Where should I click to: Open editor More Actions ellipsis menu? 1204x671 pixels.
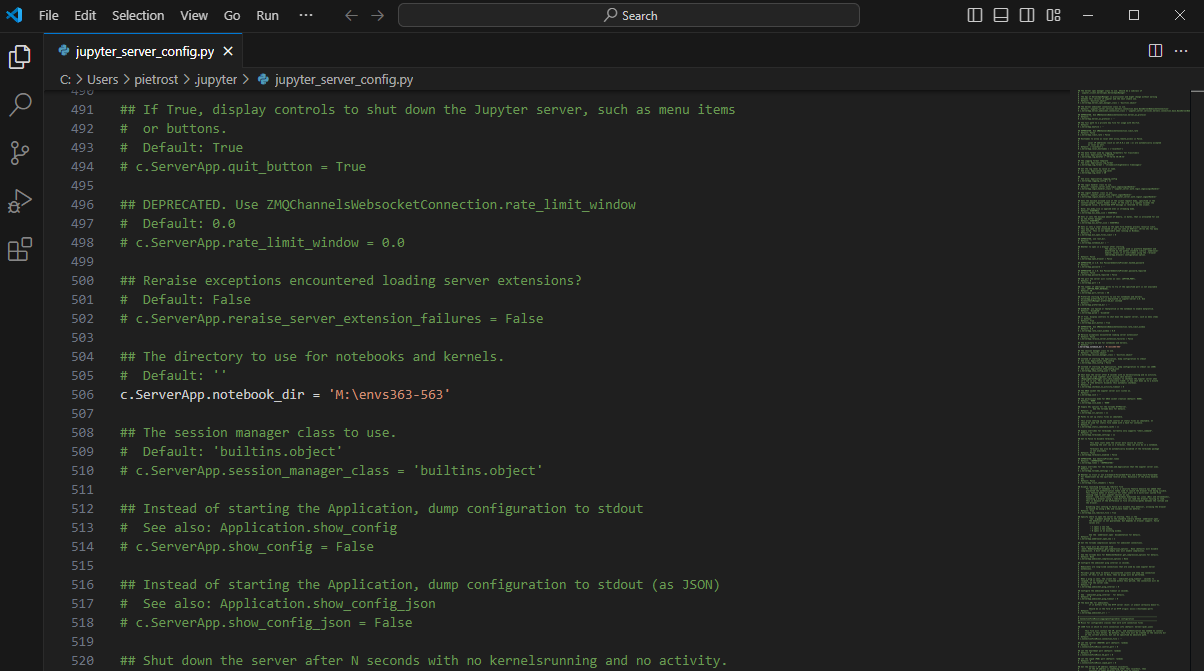1182,50
